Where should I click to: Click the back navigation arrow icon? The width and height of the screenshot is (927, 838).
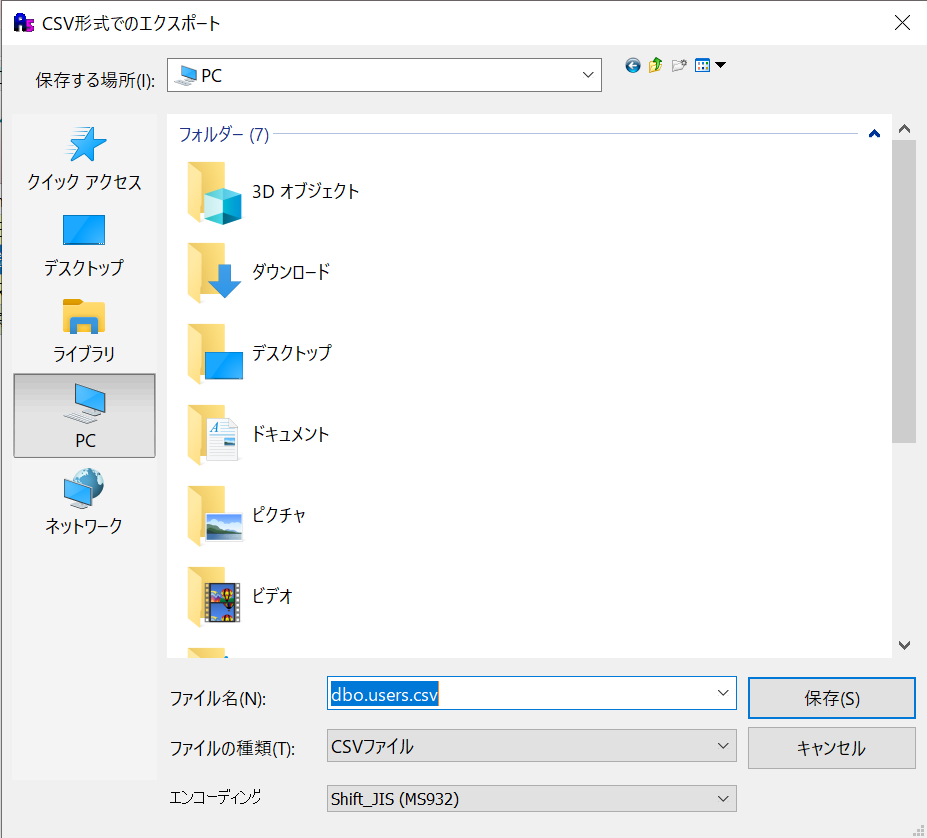[x=633, y=65]
